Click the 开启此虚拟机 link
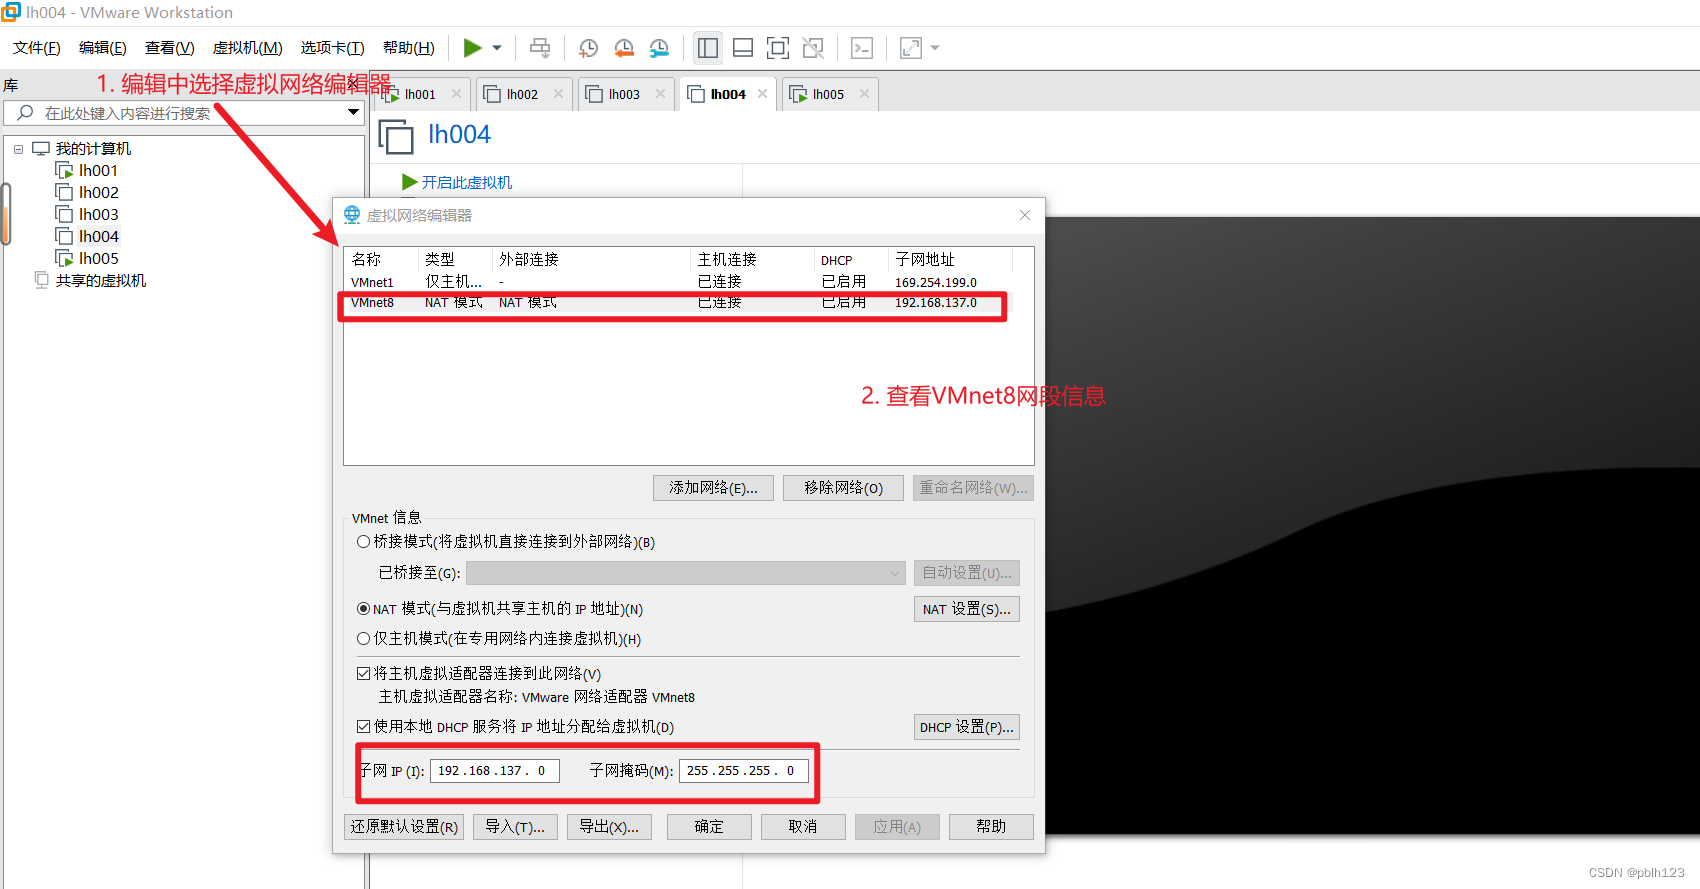This screenshot has height=889, width=1700. (466, 182)
